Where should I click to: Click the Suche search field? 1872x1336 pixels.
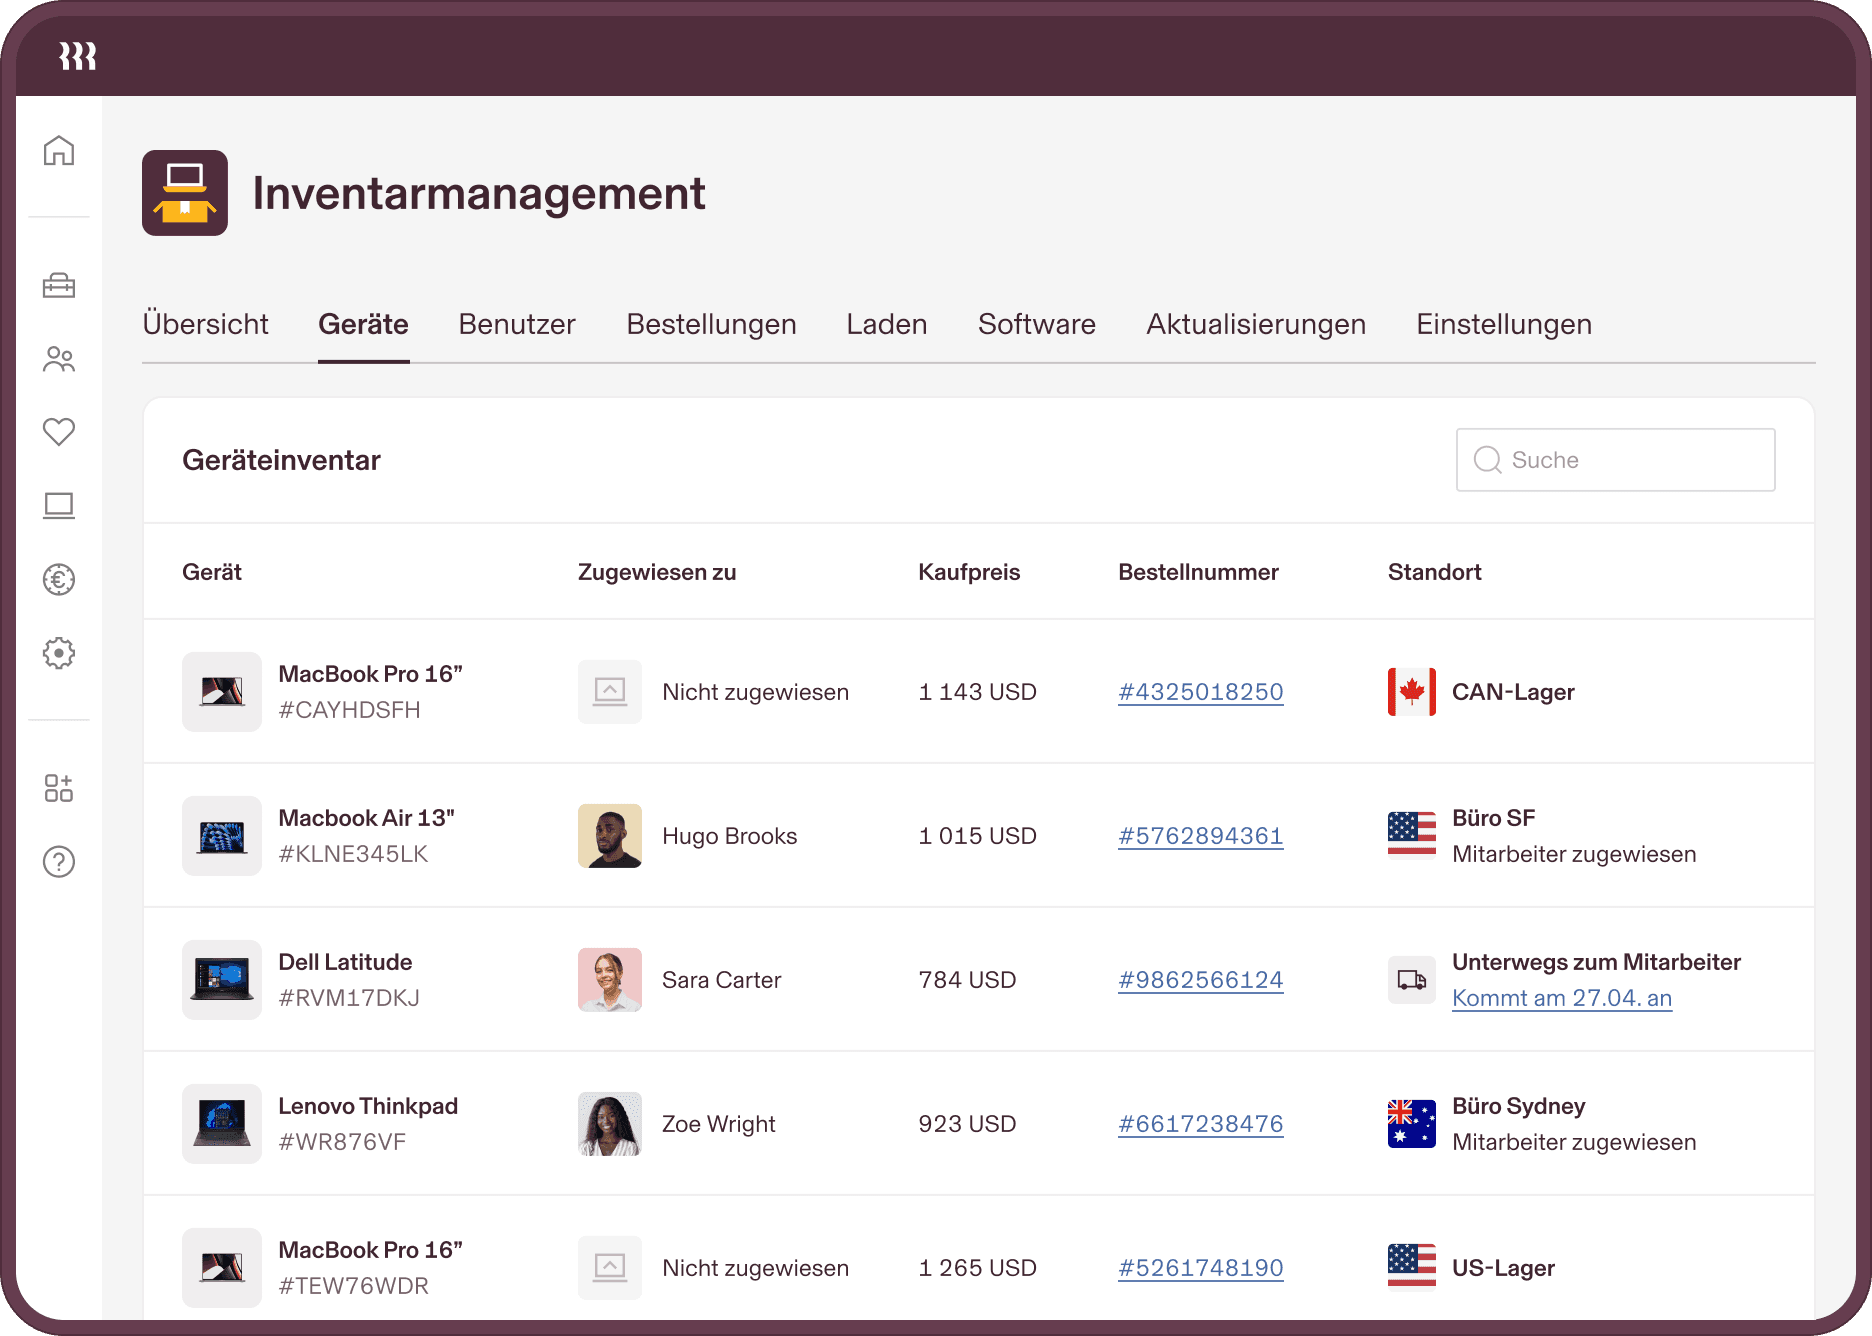(1615, 460)
